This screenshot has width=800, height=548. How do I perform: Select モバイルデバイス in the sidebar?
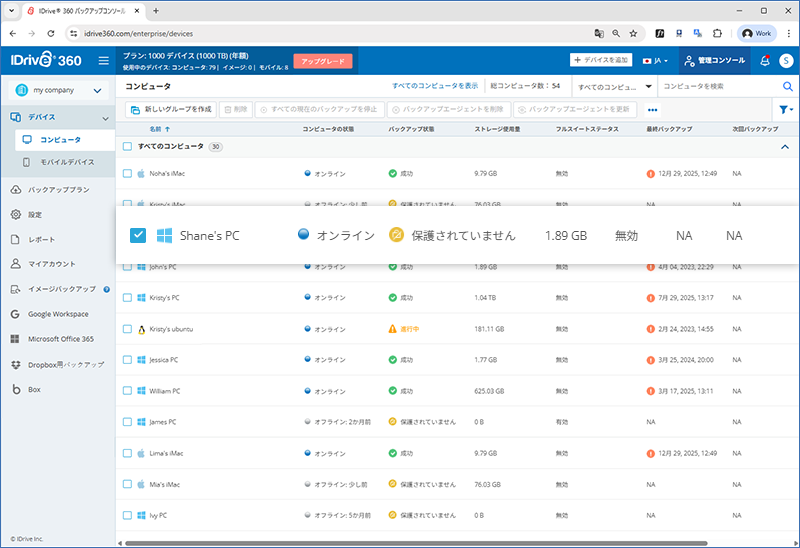click(x=67, y=162)
